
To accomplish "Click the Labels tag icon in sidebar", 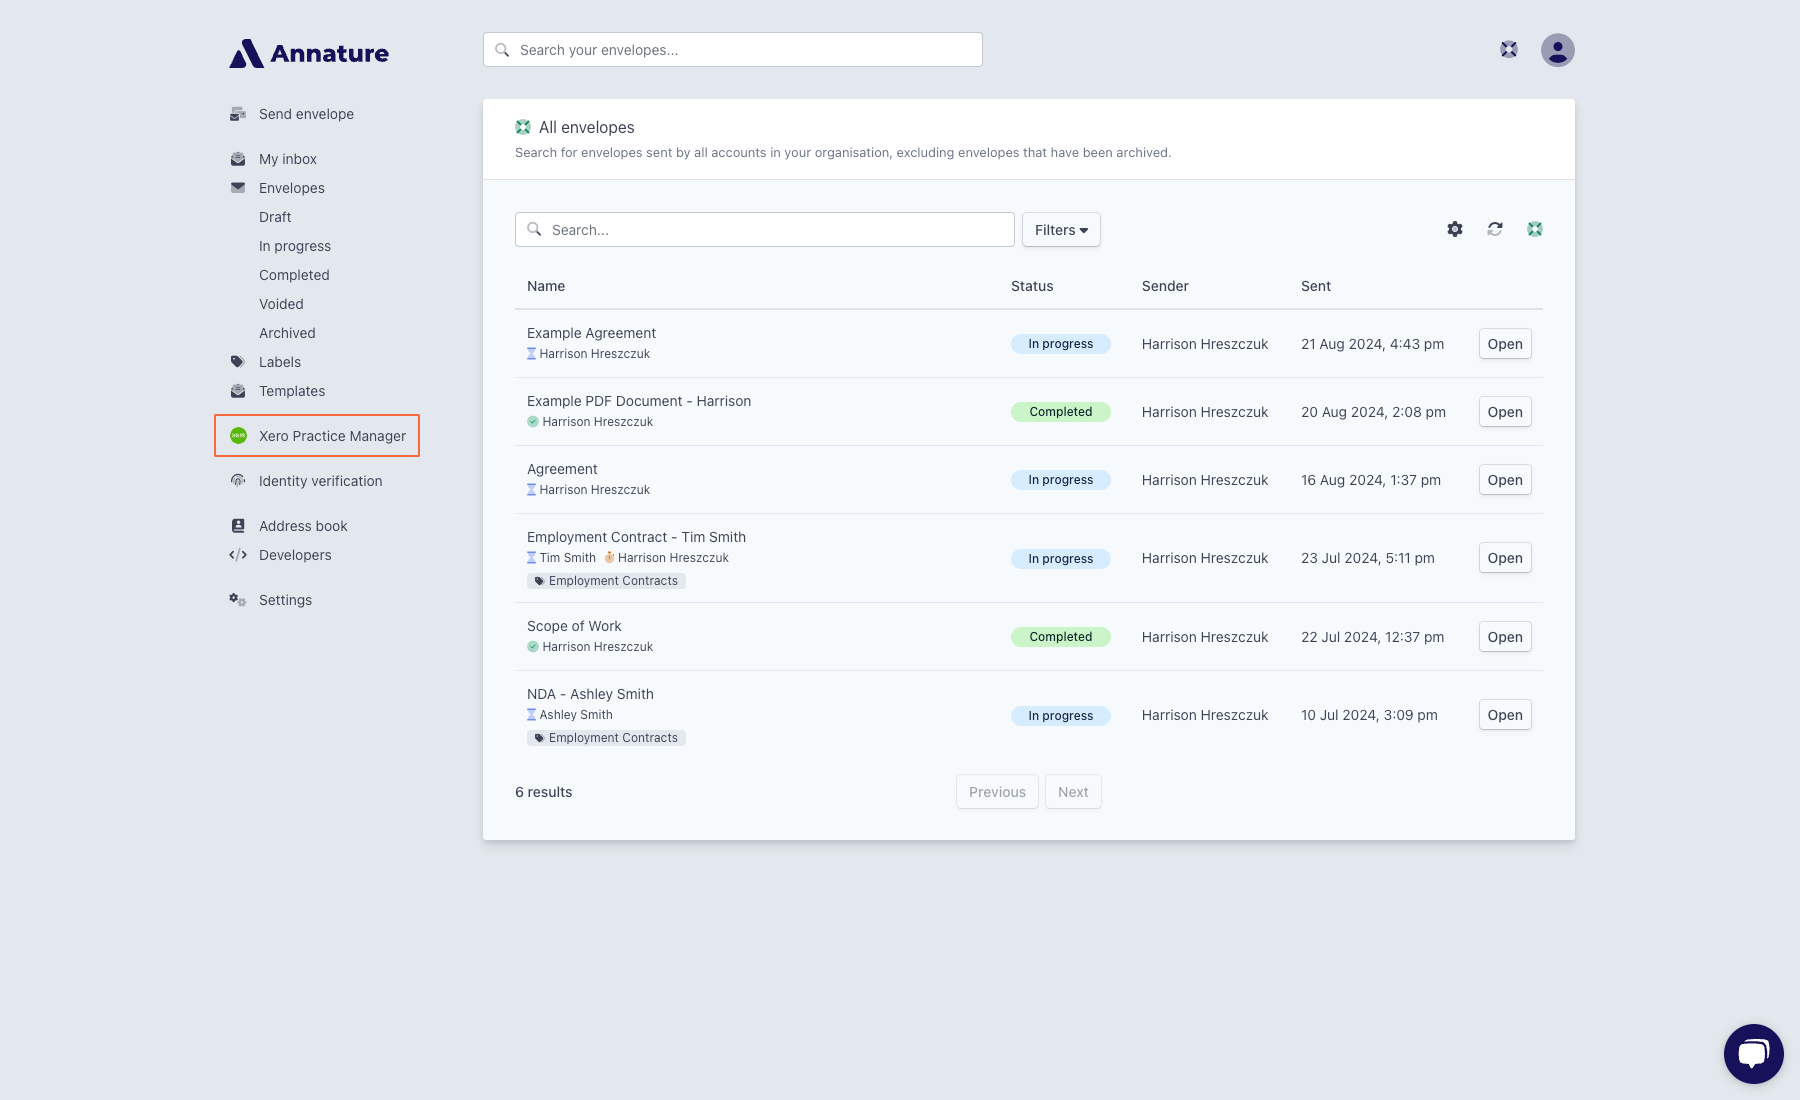I will click(x=237, y=361).
